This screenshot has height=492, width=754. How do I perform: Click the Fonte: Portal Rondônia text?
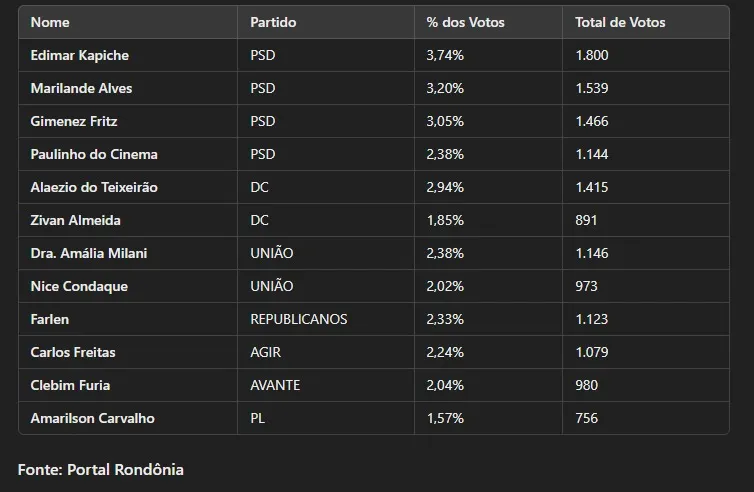[101, 469]
